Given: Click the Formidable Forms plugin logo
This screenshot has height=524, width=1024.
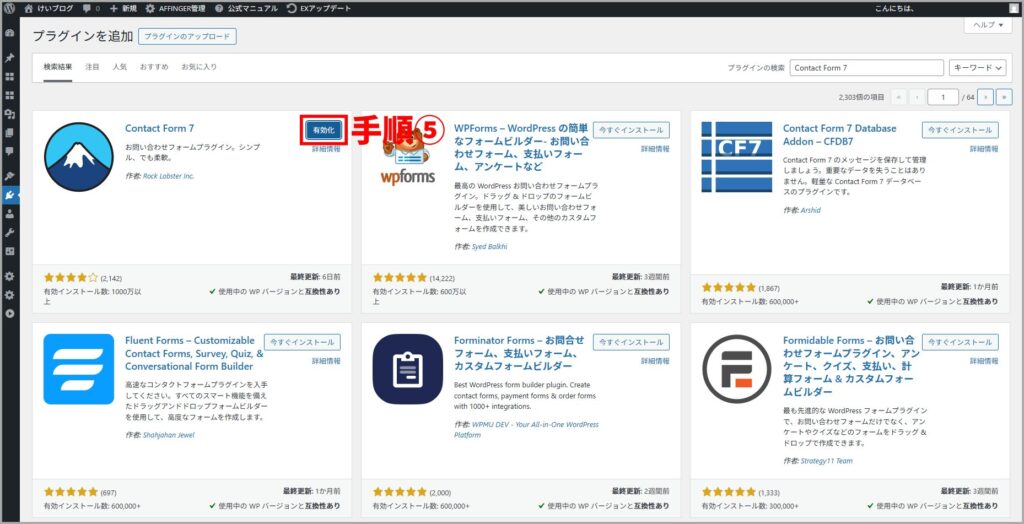Looking at the screenshot, I should (735, 368).
